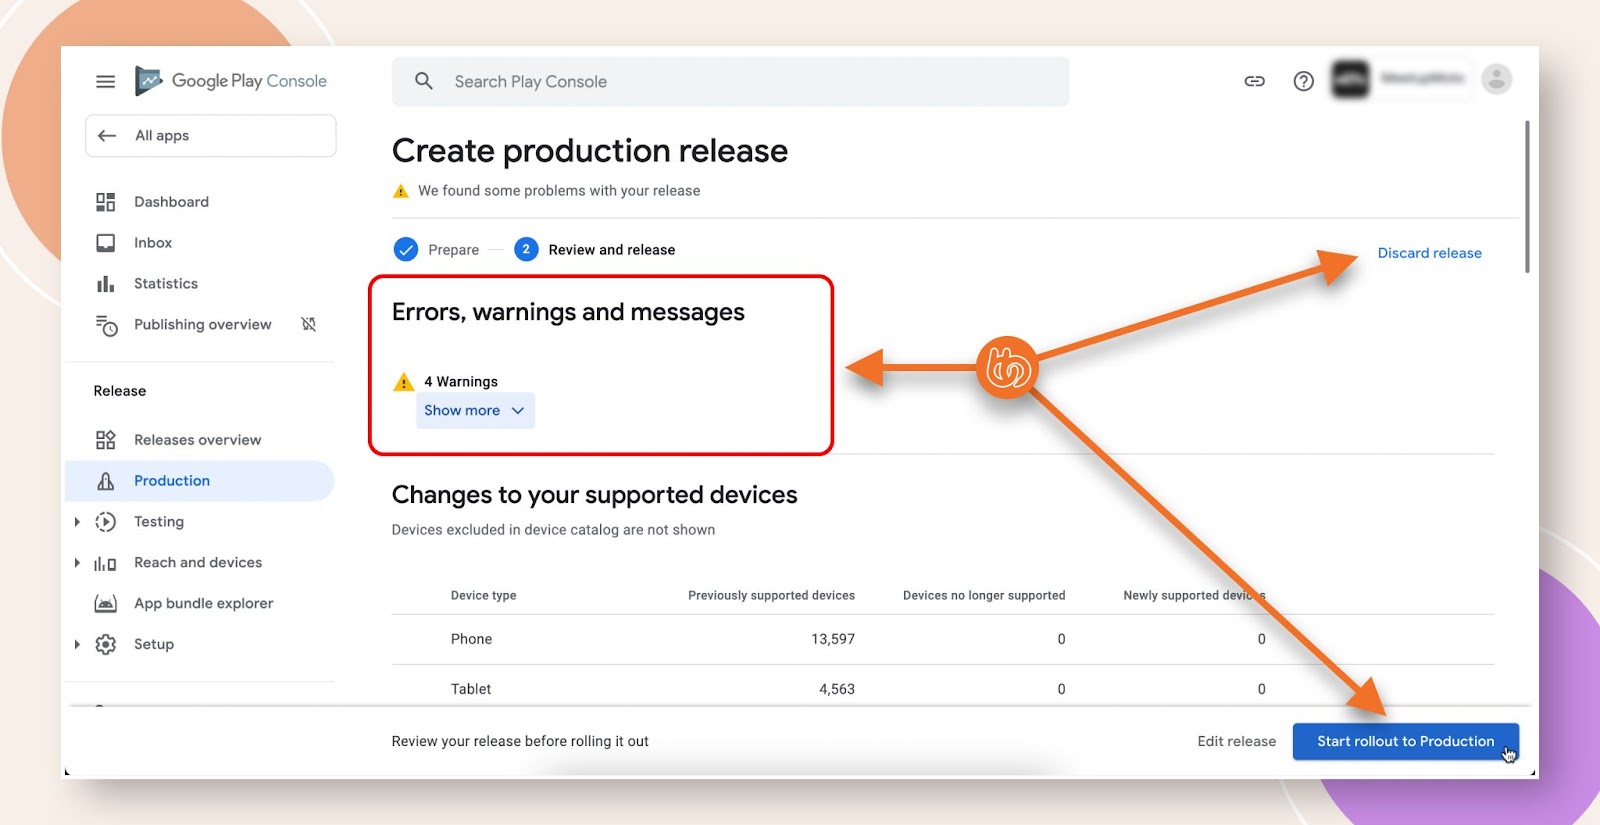The image size is (1600, 825).
Task: Click the 4,563 previously supported value
Action: (836, 690)
